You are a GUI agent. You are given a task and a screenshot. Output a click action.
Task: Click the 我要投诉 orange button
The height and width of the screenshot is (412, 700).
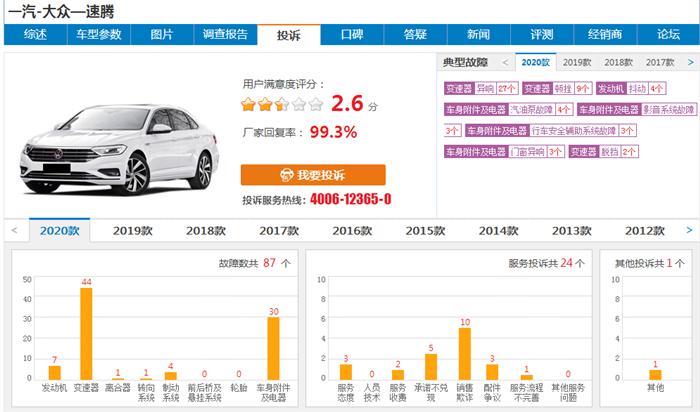[x=313, y=175]
